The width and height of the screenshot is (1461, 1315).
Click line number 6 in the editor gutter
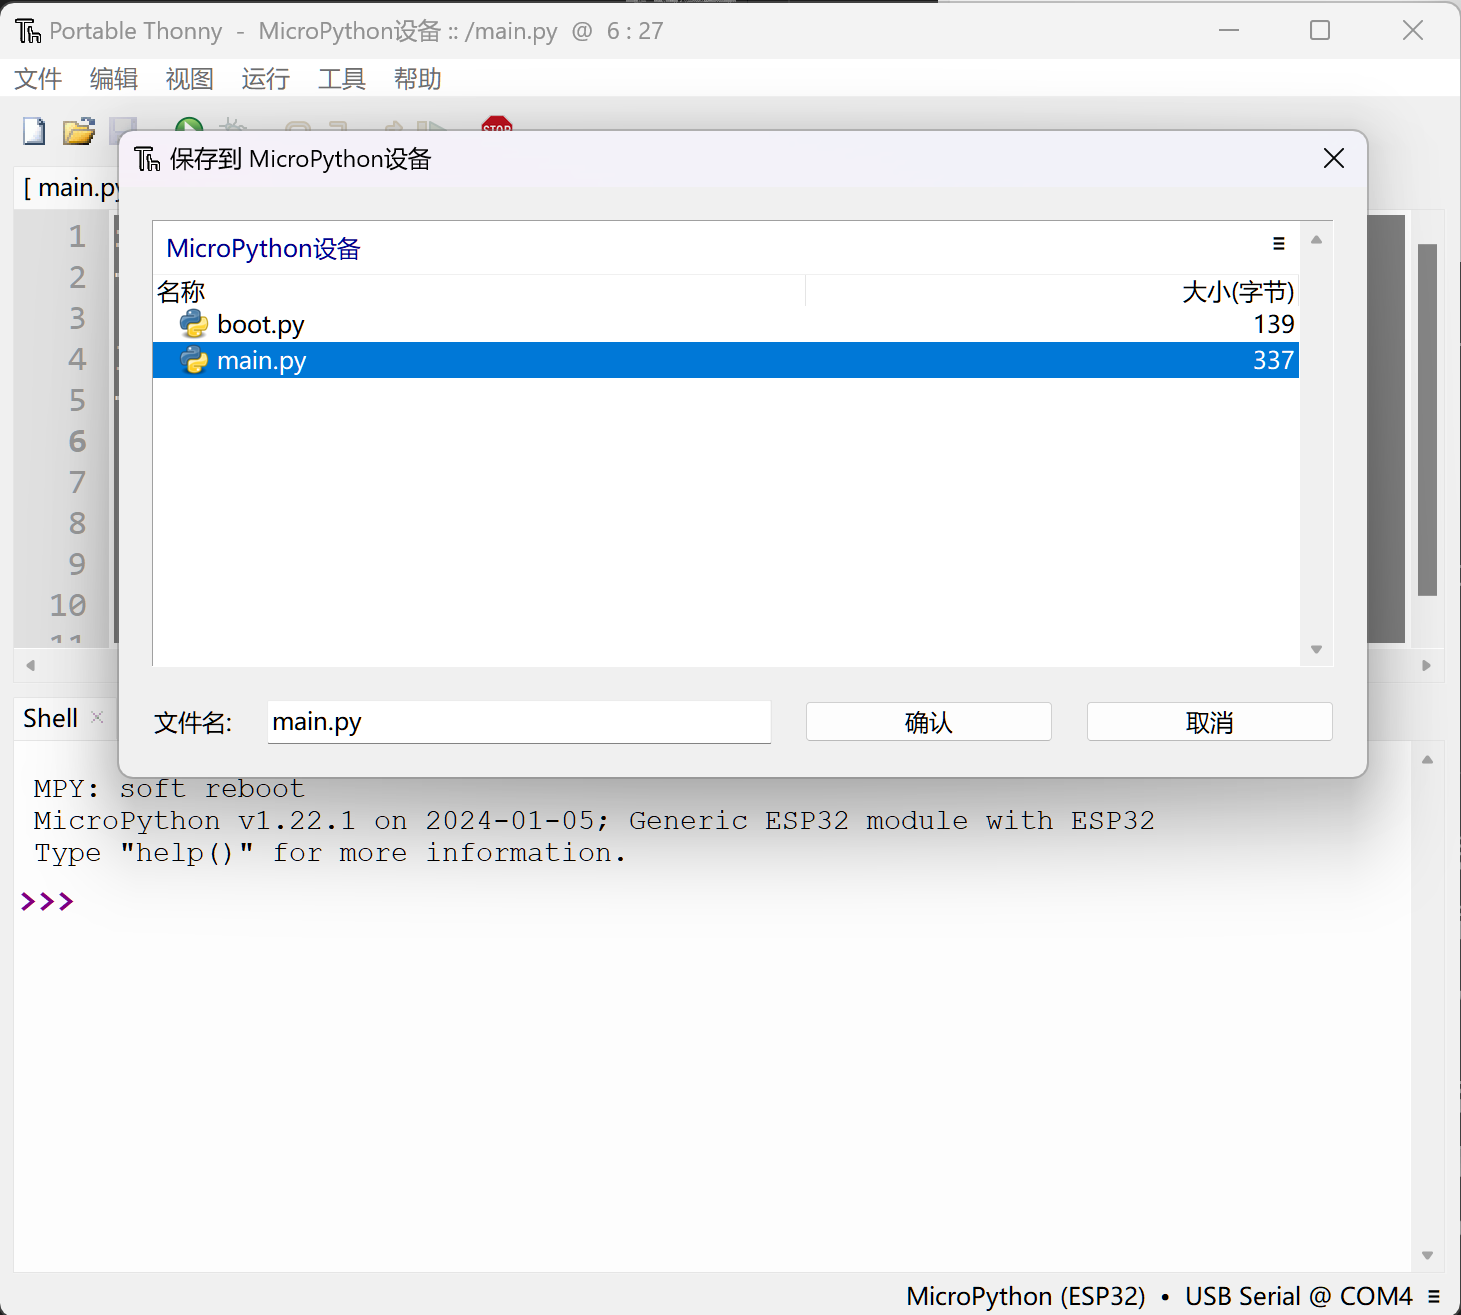(77, 441)
